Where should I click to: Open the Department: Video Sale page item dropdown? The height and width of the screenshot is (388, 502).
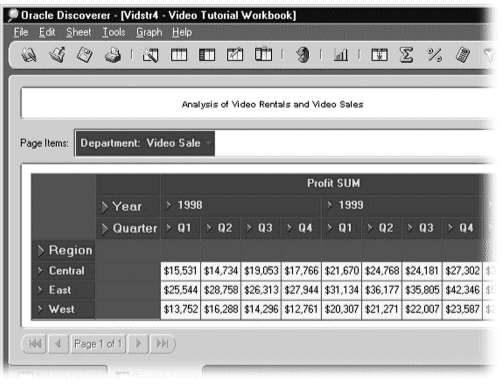click(209, 143)
